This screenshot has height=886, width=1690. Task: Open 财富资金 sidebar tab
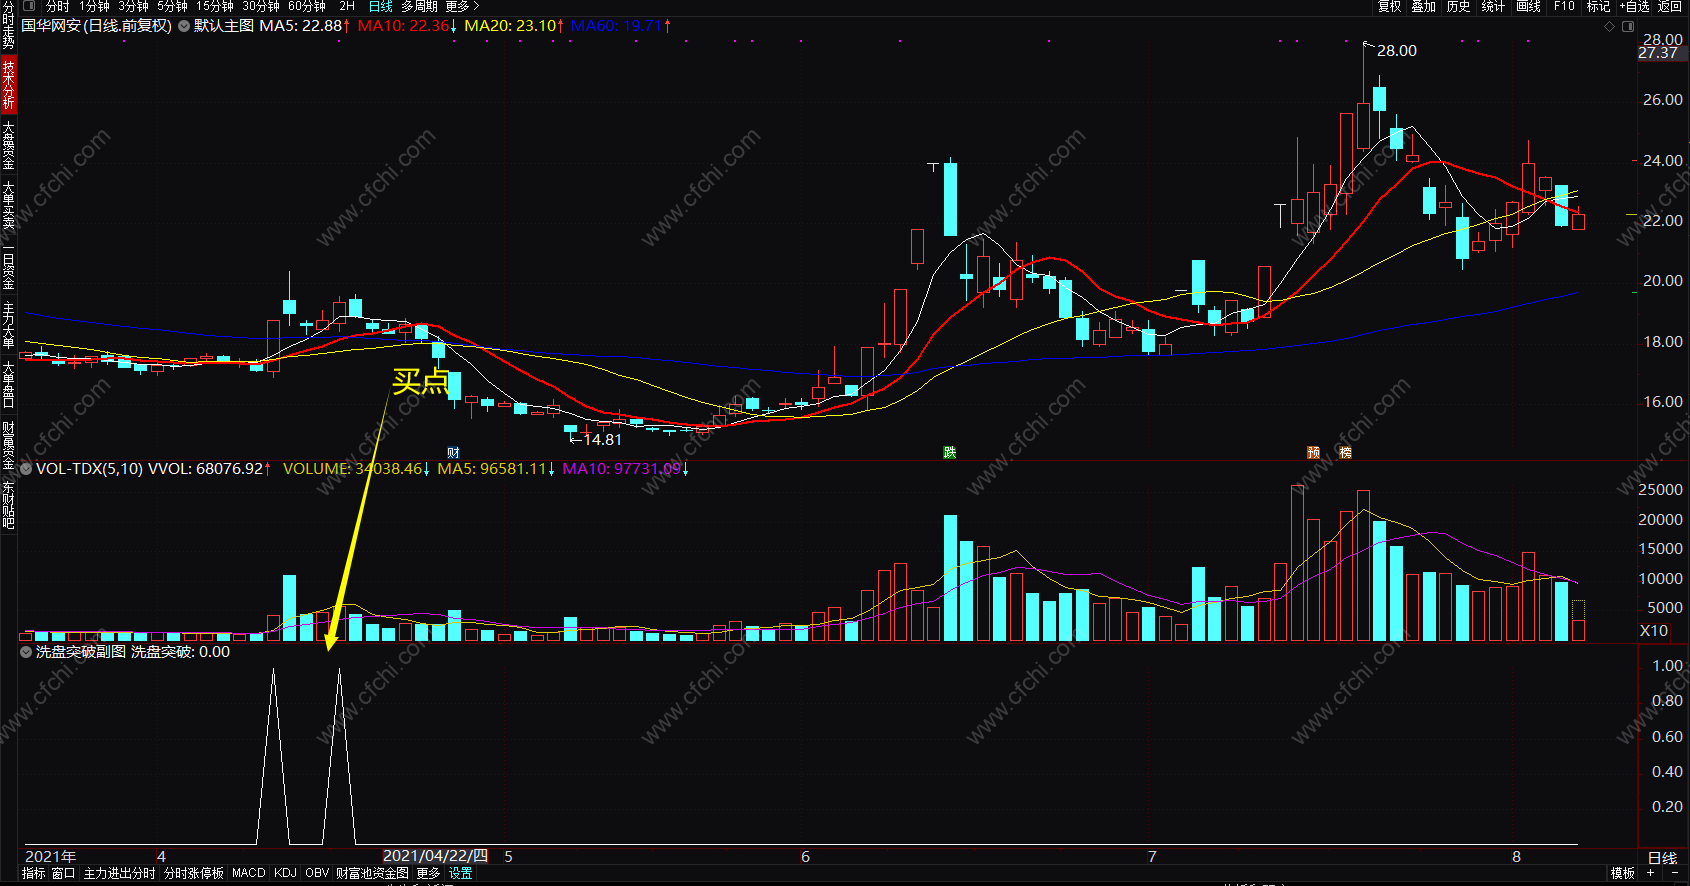(8, 445)
